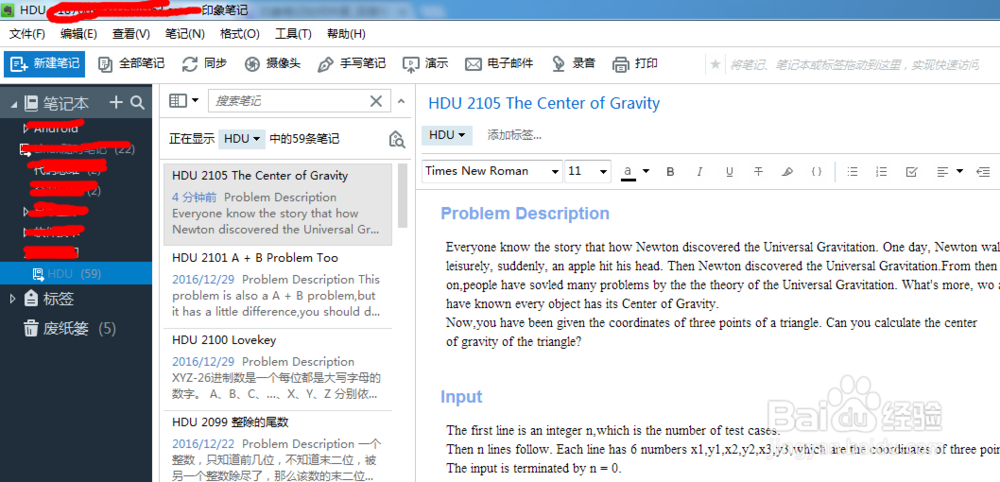This screenshot has width=1000, height=482.
Task: Expand the Android notebook stack
Action: (x=26, y=128)
